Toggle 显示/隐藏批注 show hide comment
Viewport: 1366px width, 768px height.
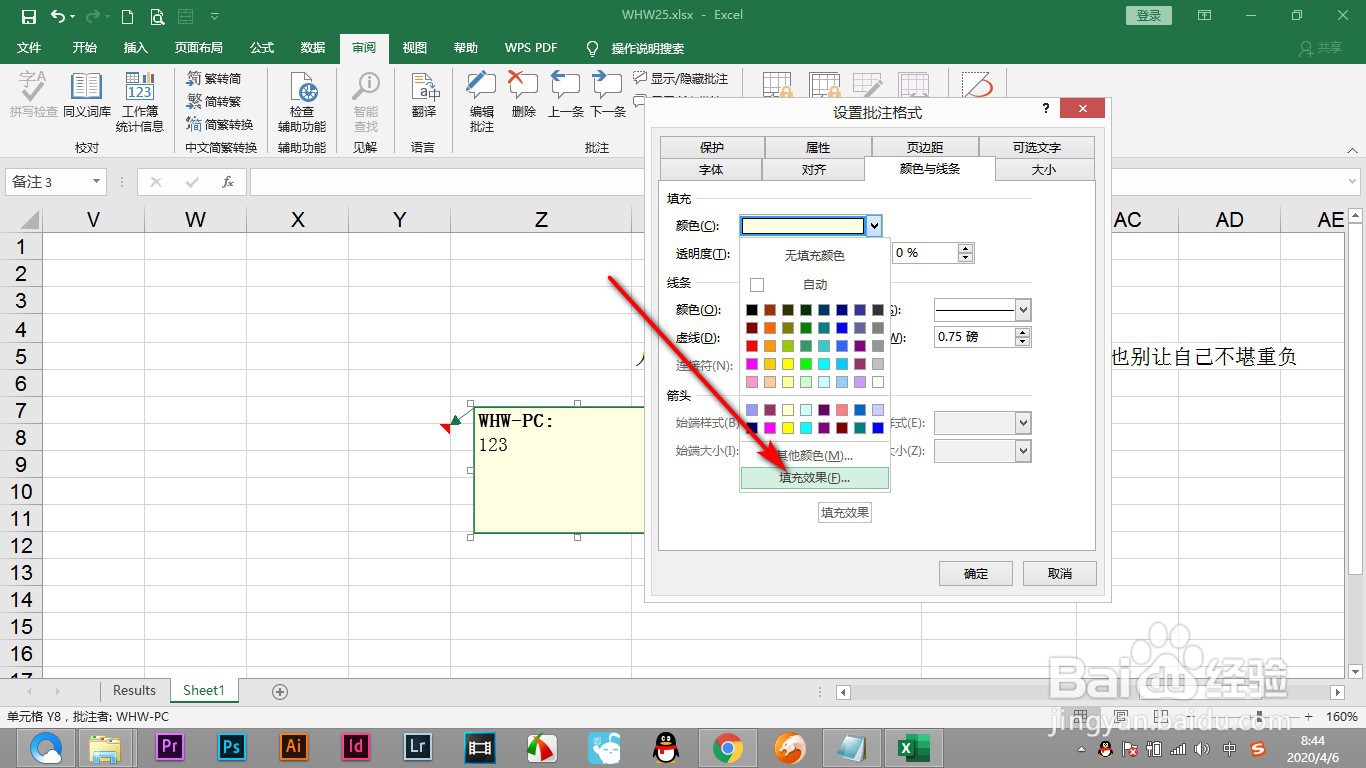(681, 78)
